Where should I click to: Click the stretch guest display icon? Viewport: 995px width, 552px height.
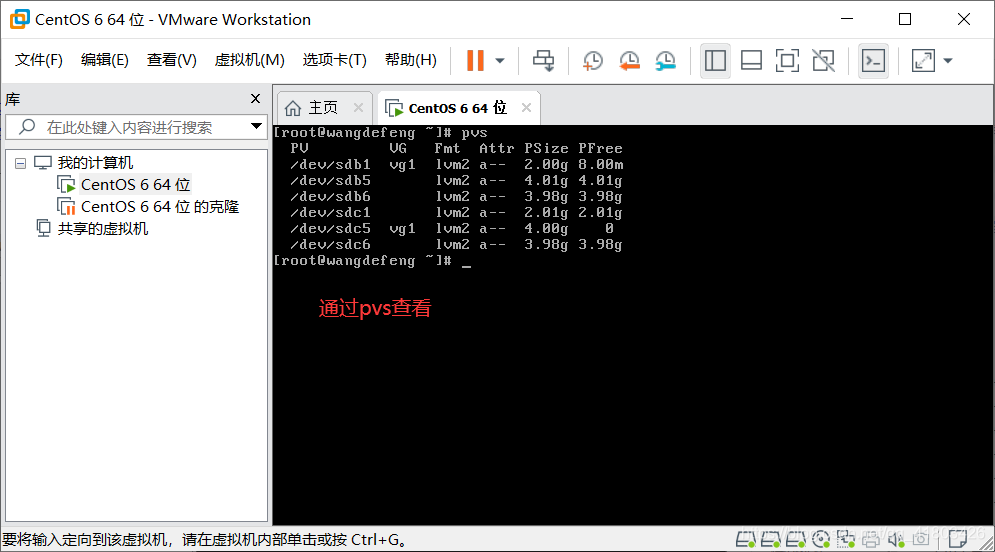923,61
